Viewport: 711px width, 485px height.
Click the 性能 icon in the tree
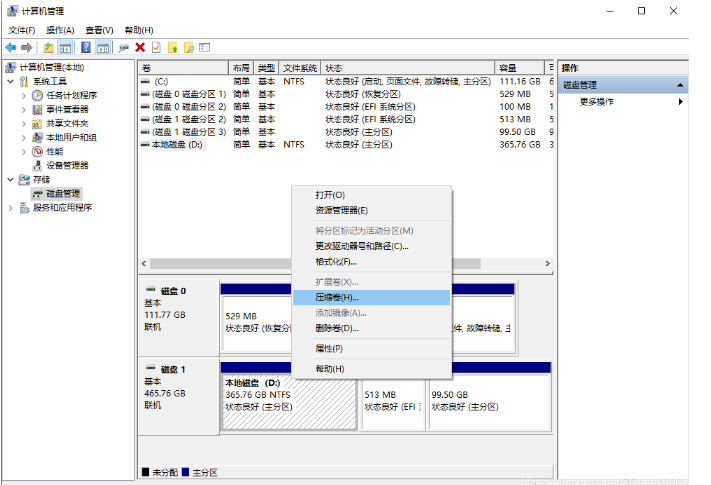coord(38,151)
